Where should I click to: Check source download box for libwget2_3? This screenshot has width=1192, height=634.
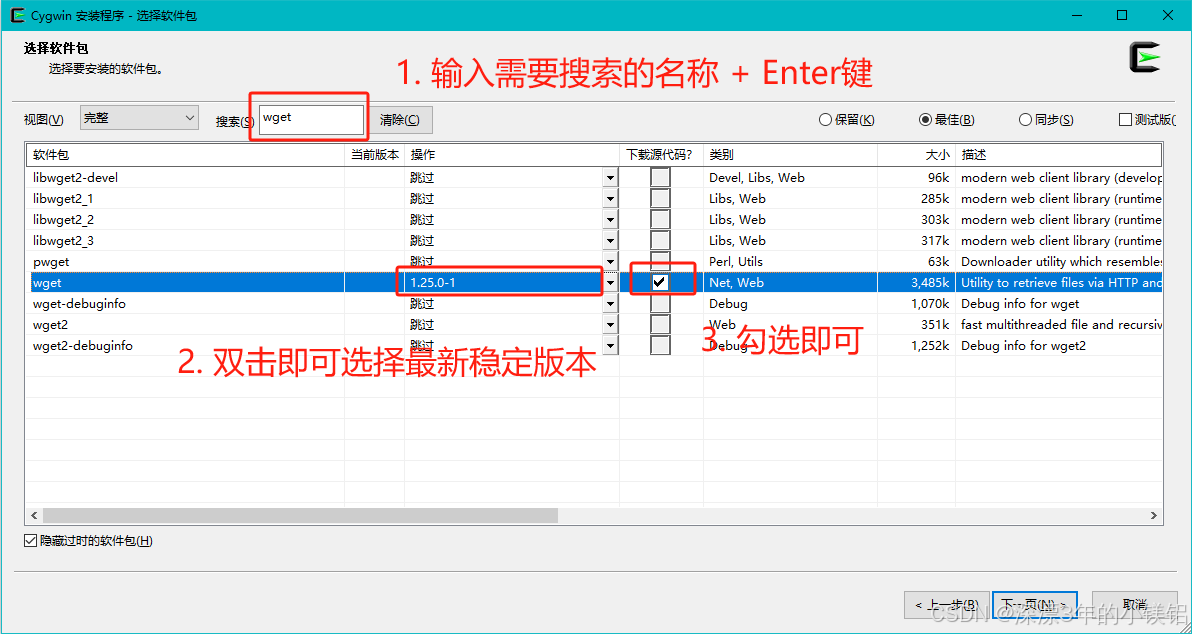pyautogui.click(x=660, y=240)
